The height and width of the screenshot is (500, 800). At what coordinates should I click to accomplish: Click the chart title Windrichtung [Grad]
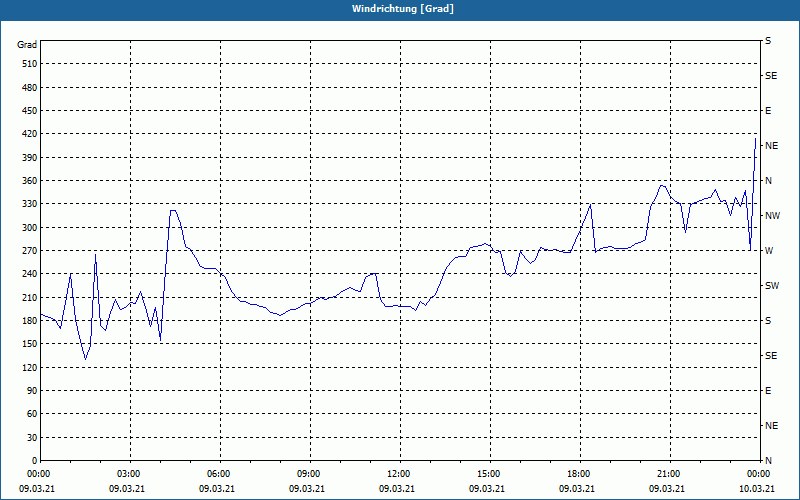coord(403,9)
